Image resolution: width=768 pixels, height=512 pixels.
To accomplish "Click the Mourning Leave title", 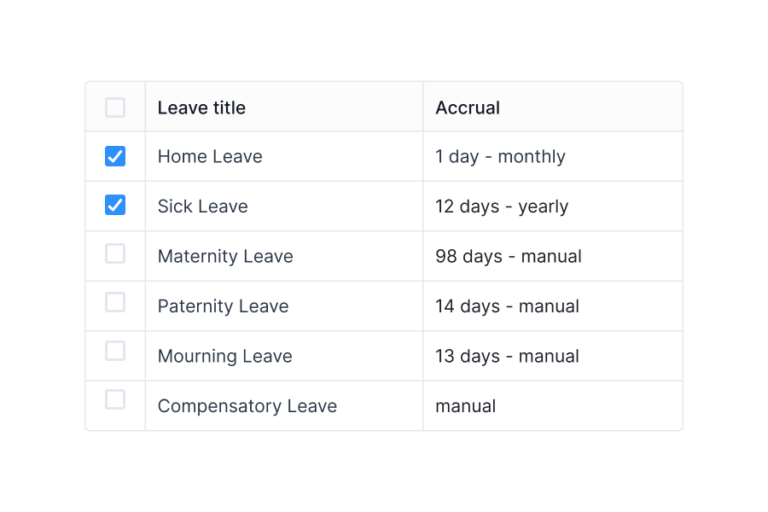I will (225, 357).
